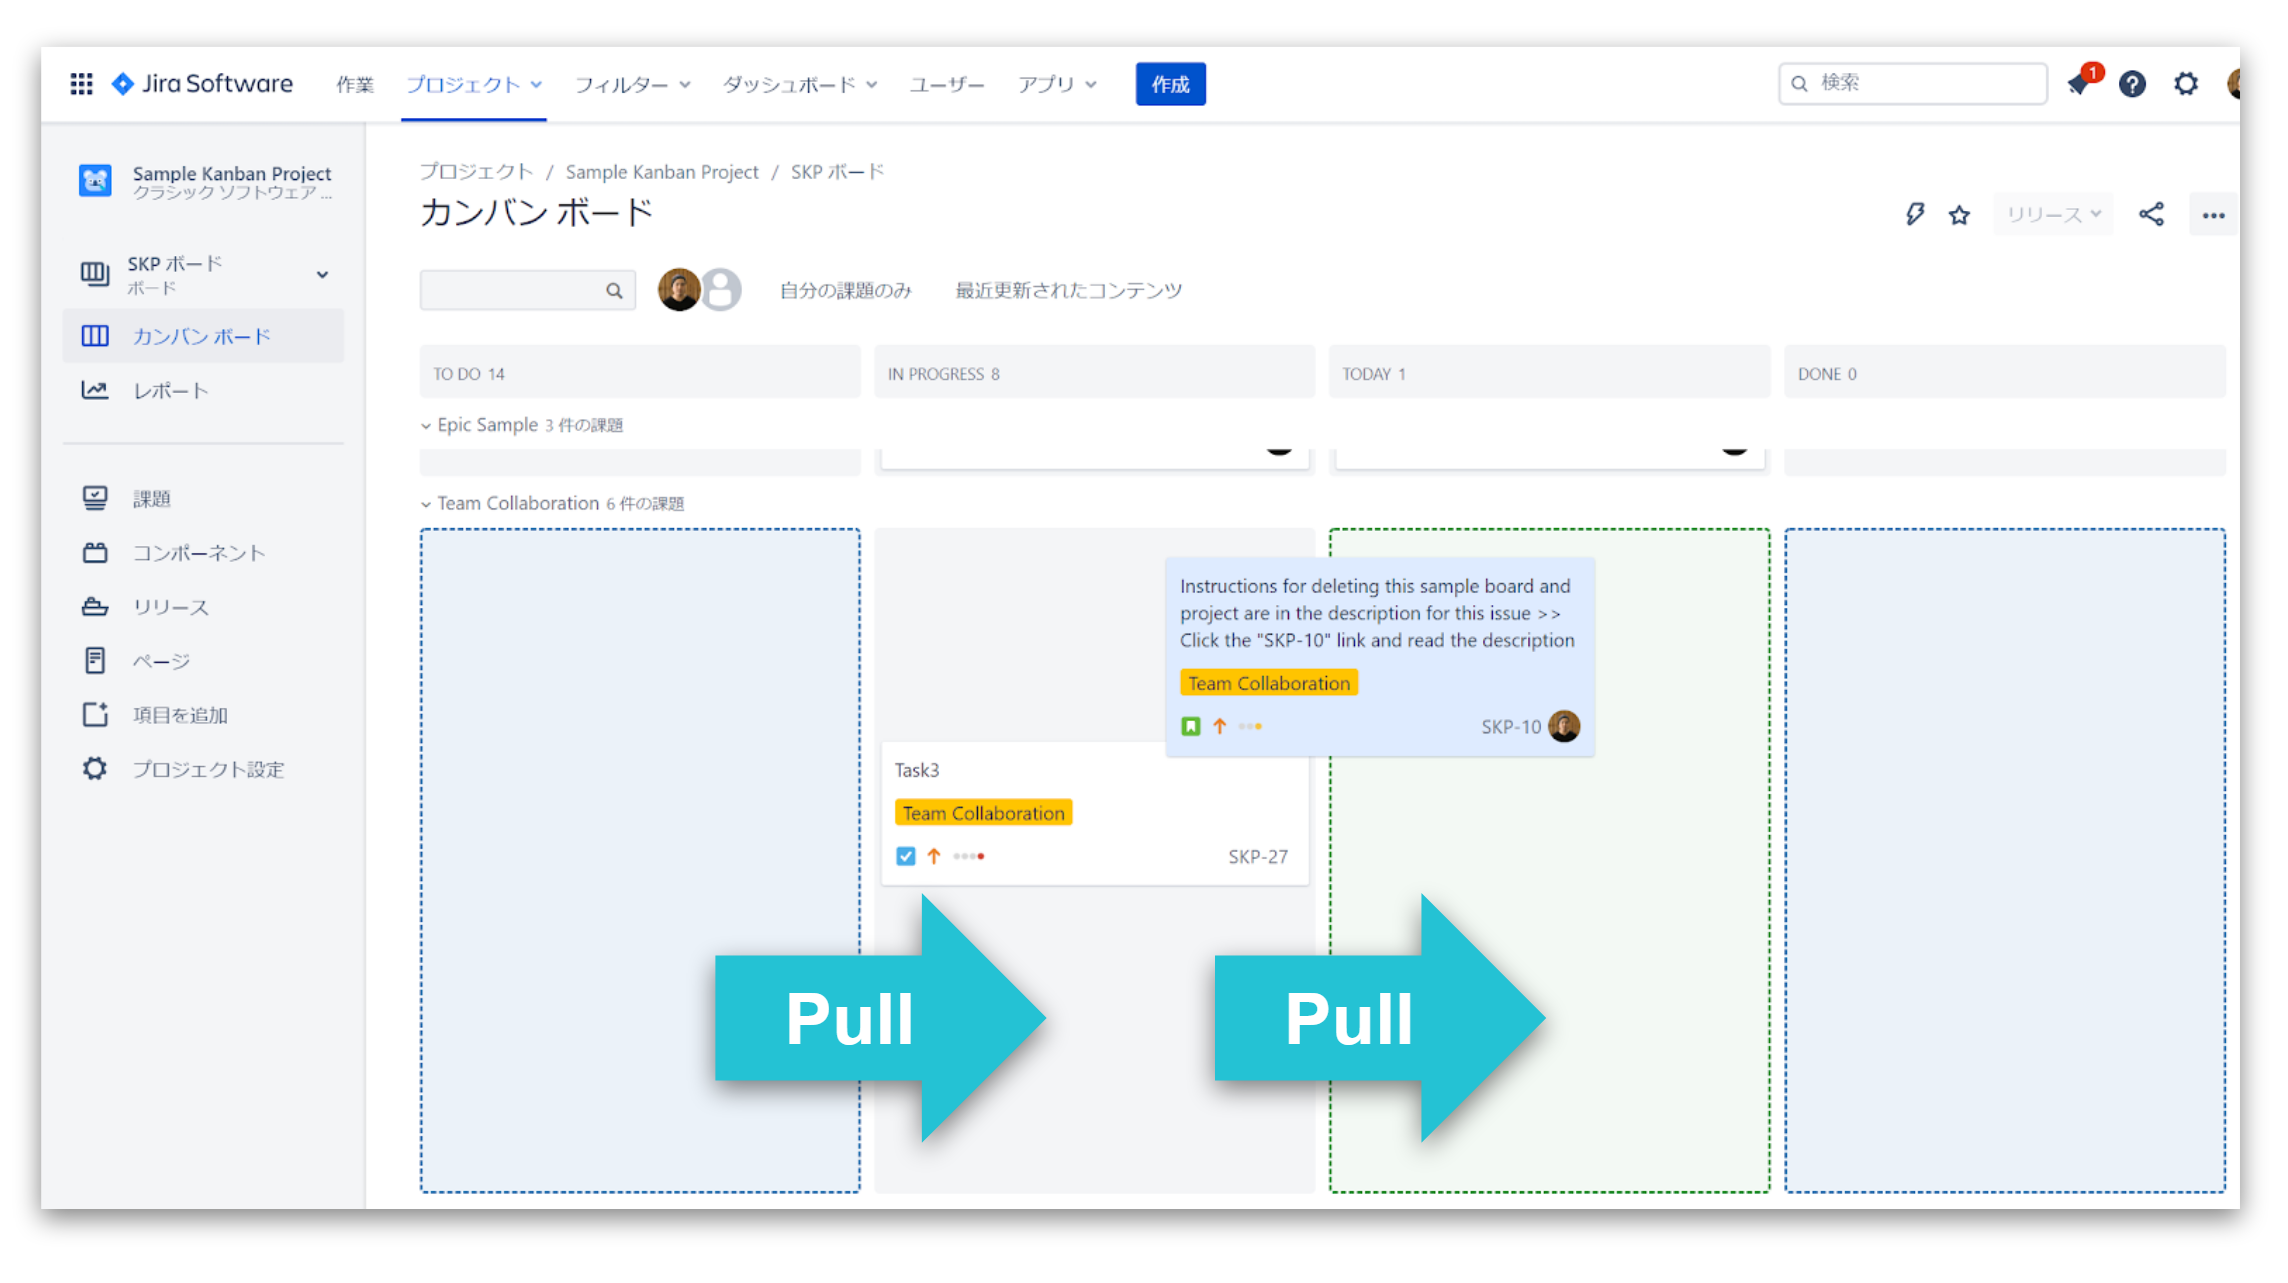The height and width of the screenshot is (1283, 2288).
Task: Click the Sample Kanban Project avatar icon
Action: pyautogui.click(x=95, y=181)
